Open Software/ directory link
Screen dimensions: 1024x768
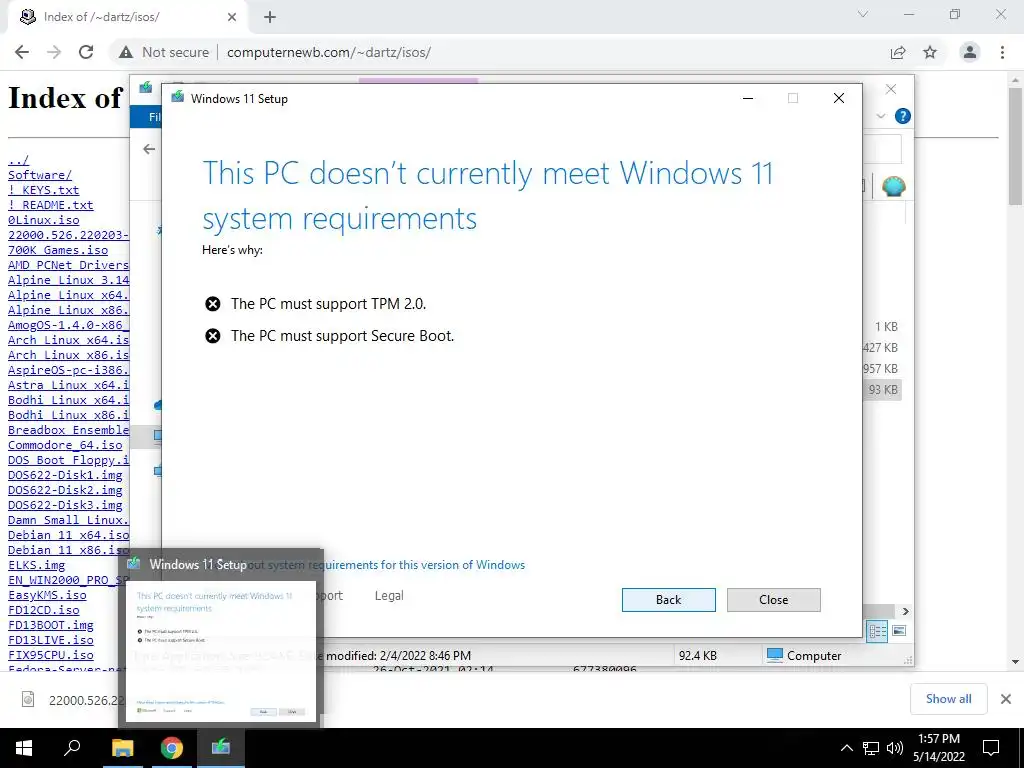pos(40,175)
